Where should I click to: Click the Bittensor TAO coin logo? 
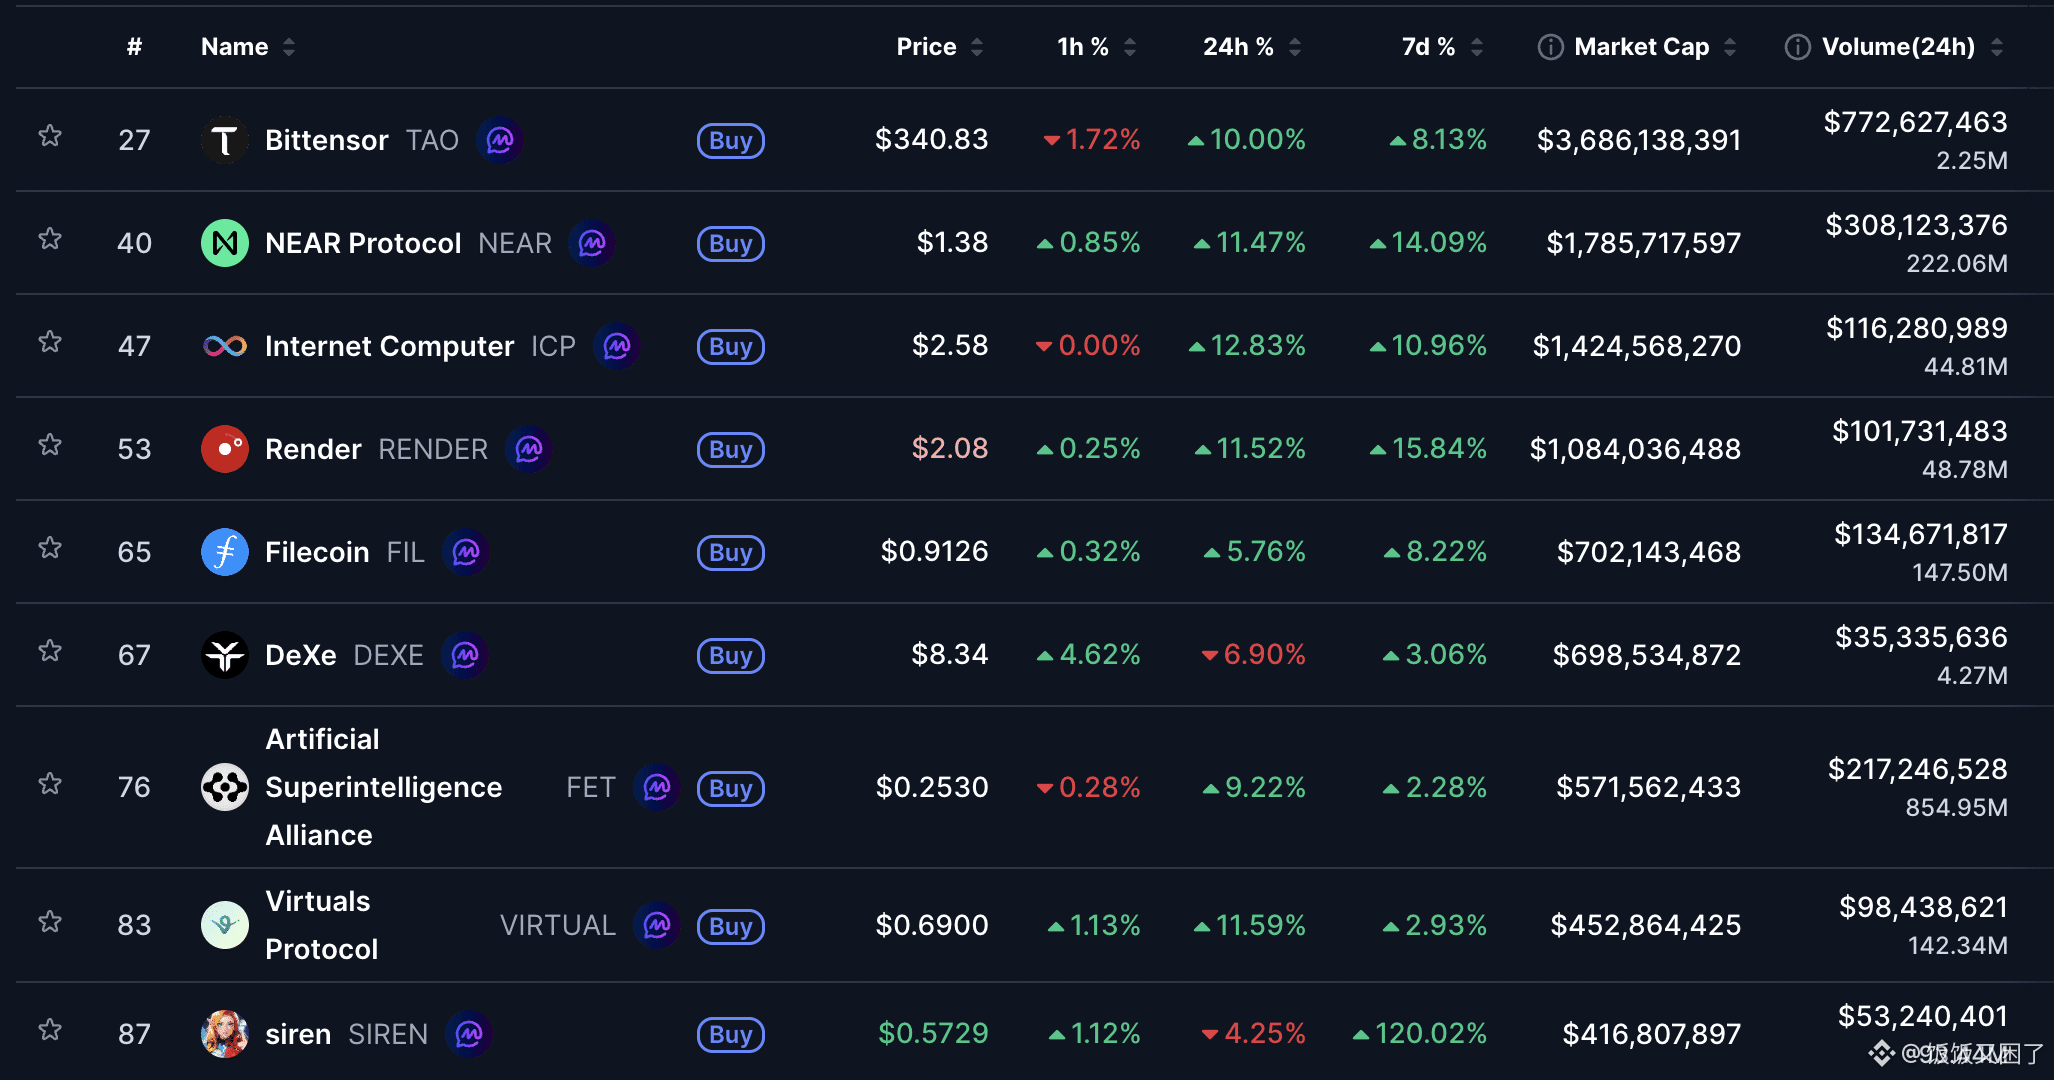coord(225,140)
